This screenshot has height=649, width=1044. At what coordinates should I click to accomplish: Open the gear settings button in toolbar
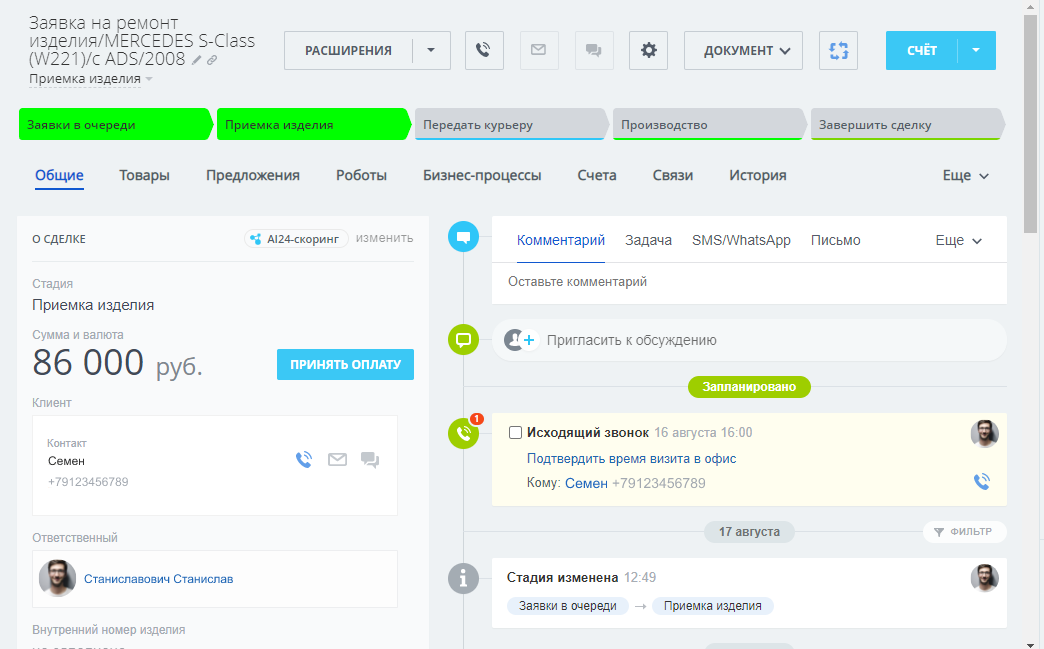(x=649, y=51)
